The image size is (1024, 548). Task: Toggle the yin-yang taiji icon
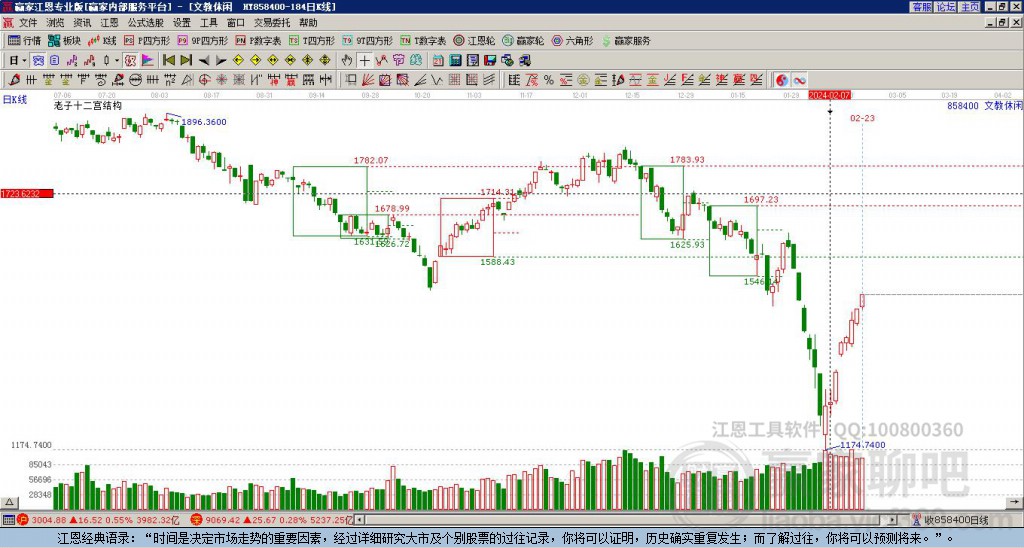pyautogui.click(x=782, y=80)
